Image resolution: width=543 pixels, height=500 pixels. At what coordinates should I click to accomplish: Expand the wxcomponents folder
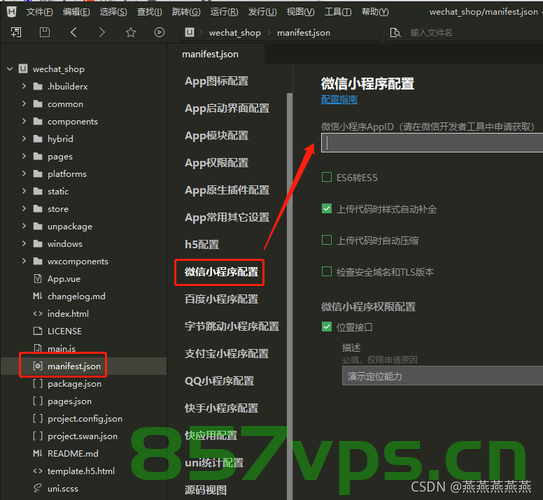pos(24,261)
